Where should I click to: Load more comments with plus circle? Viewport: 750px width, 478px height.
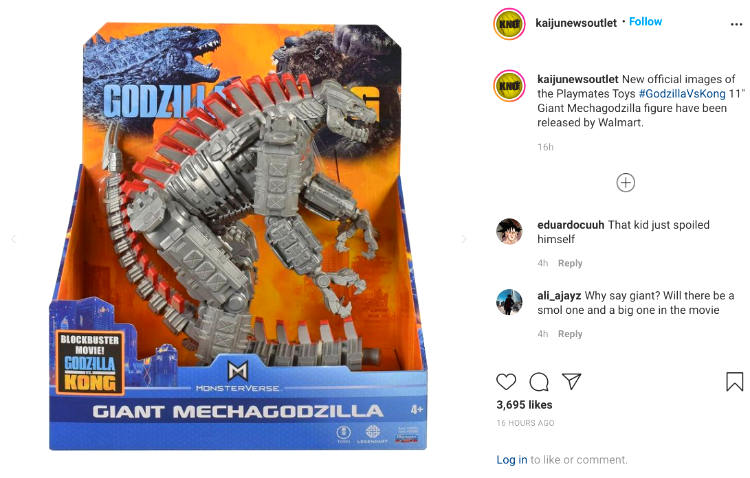click(626, 182)
